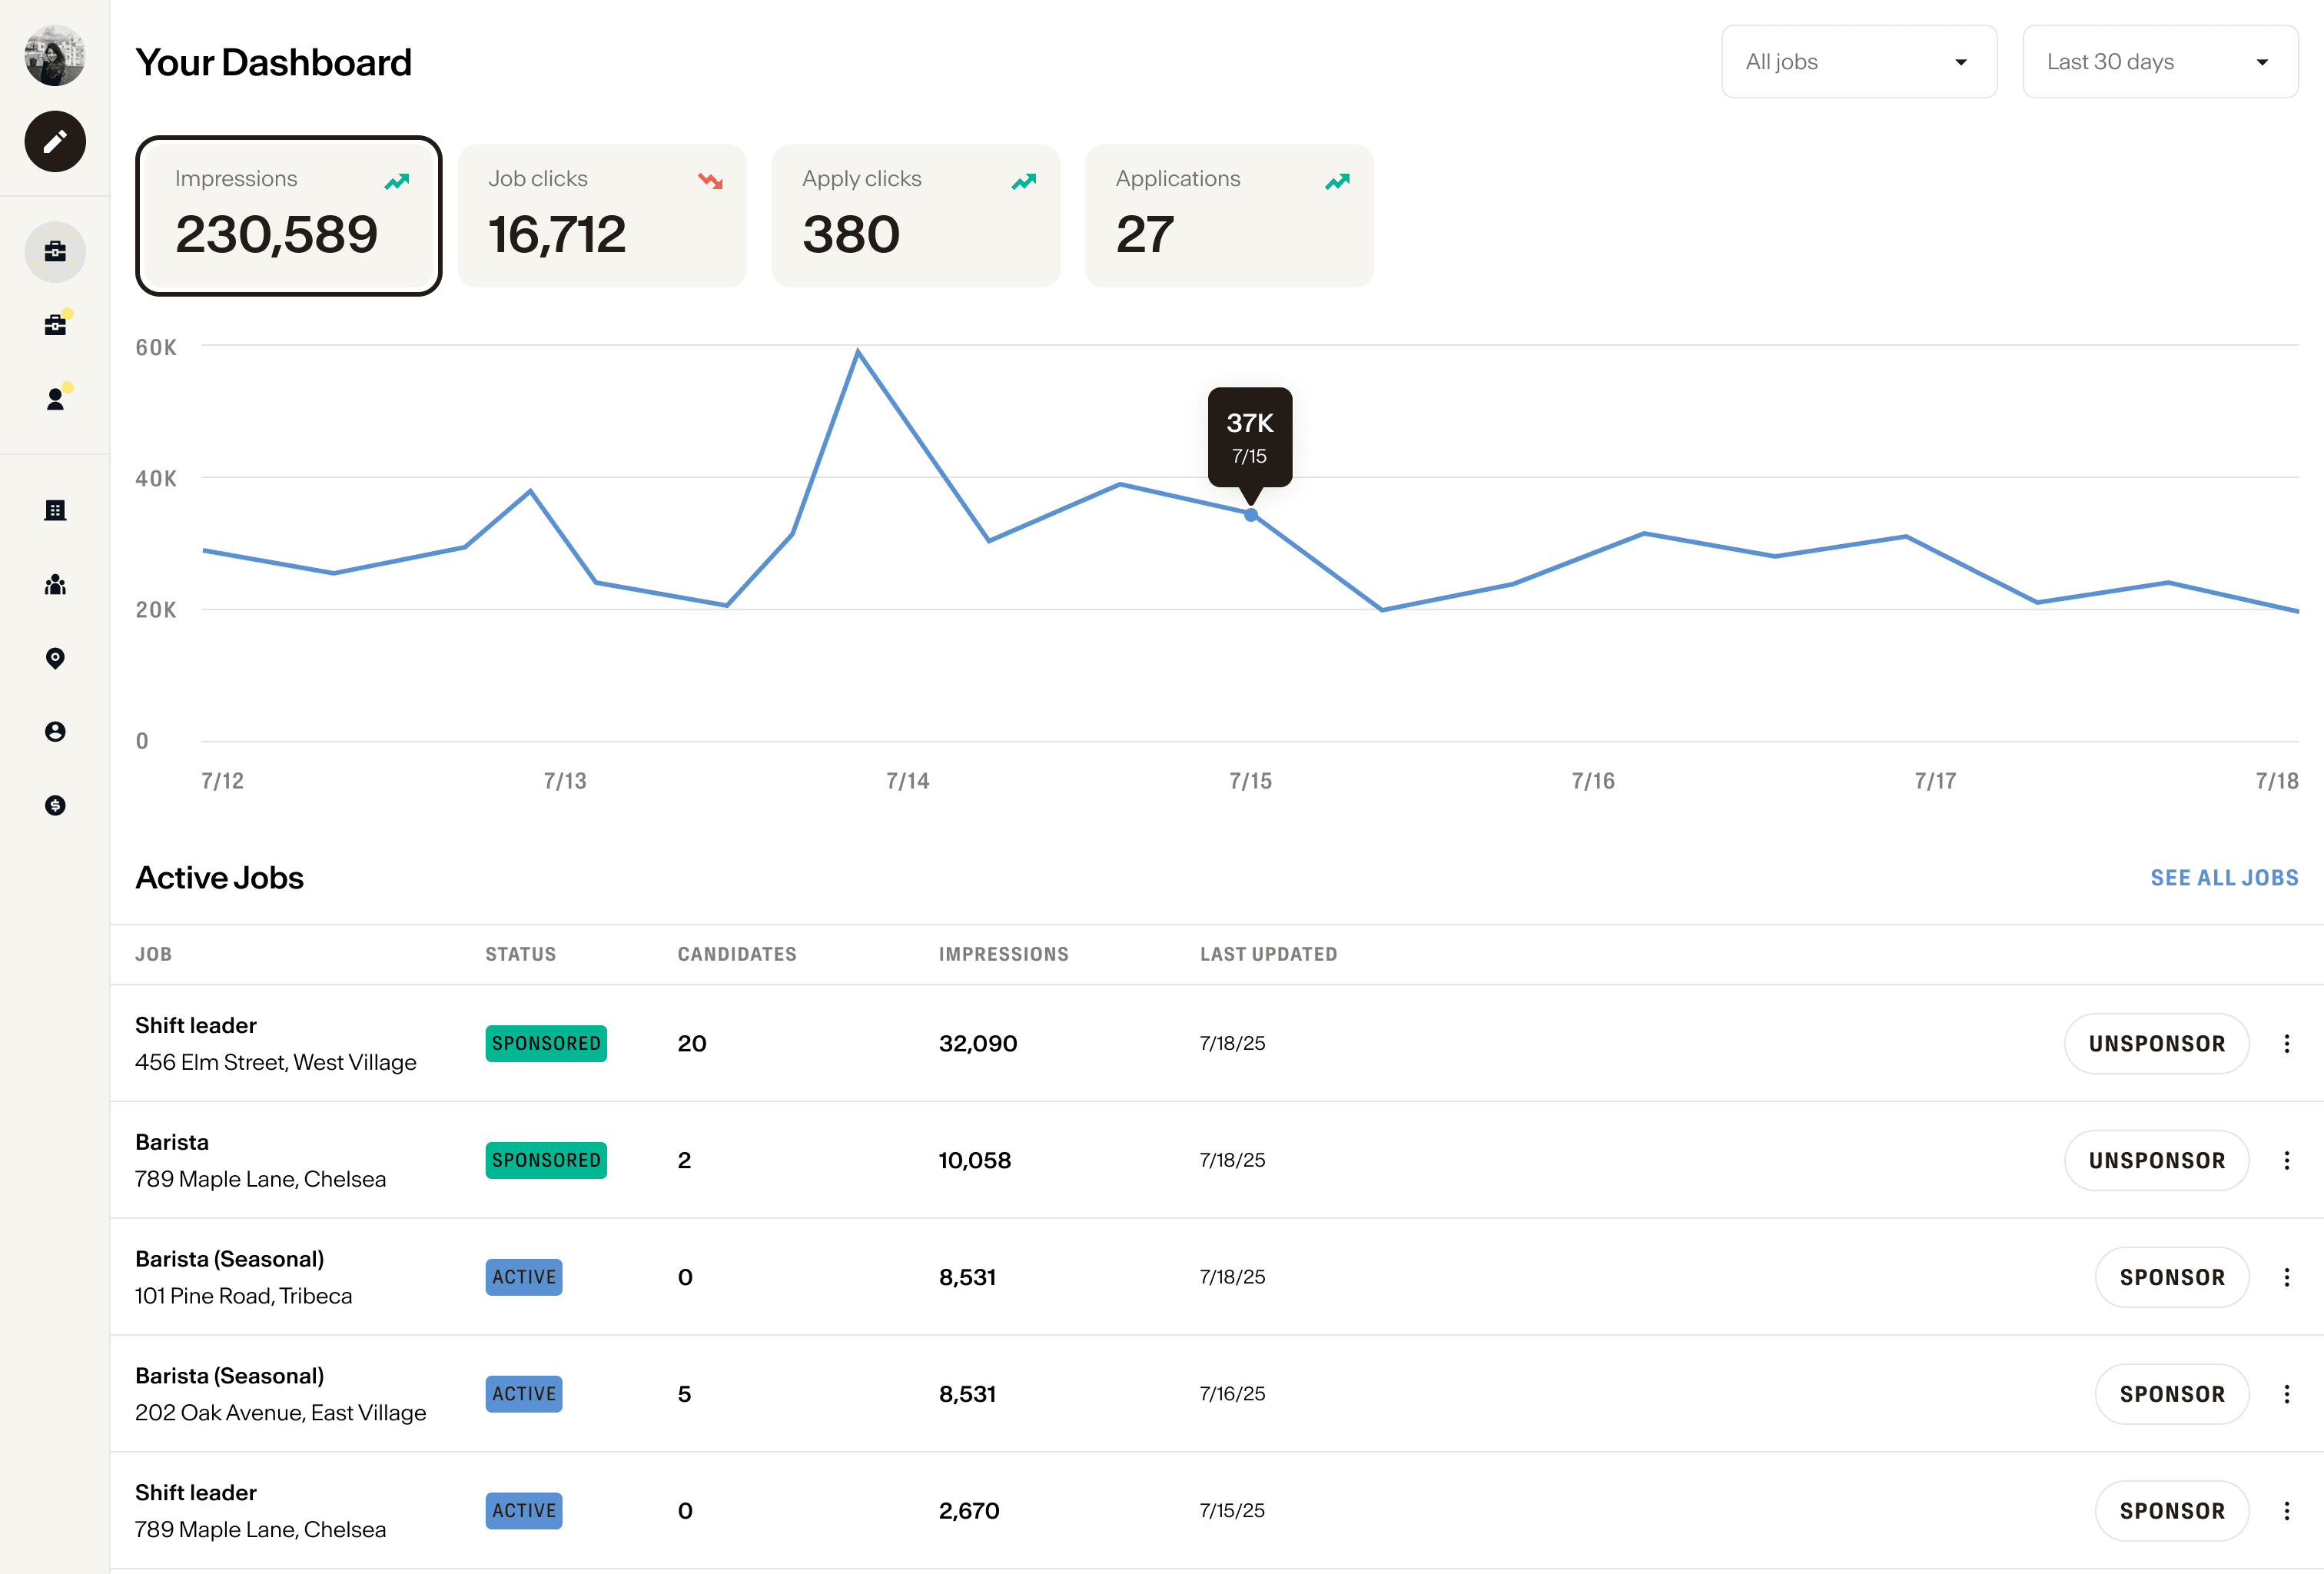Click SEE ALL JOBS link
The image size is (2324, 1574).
click(x=2224, y=877)
